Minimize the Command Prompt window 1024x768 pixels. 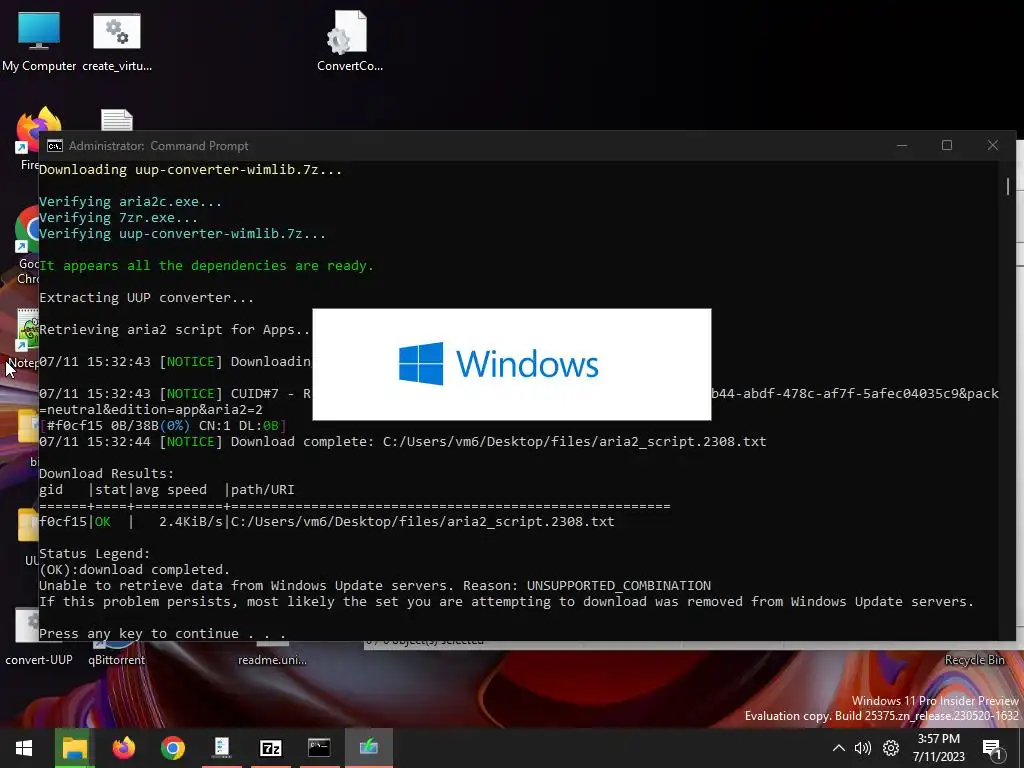pos(902,145)
